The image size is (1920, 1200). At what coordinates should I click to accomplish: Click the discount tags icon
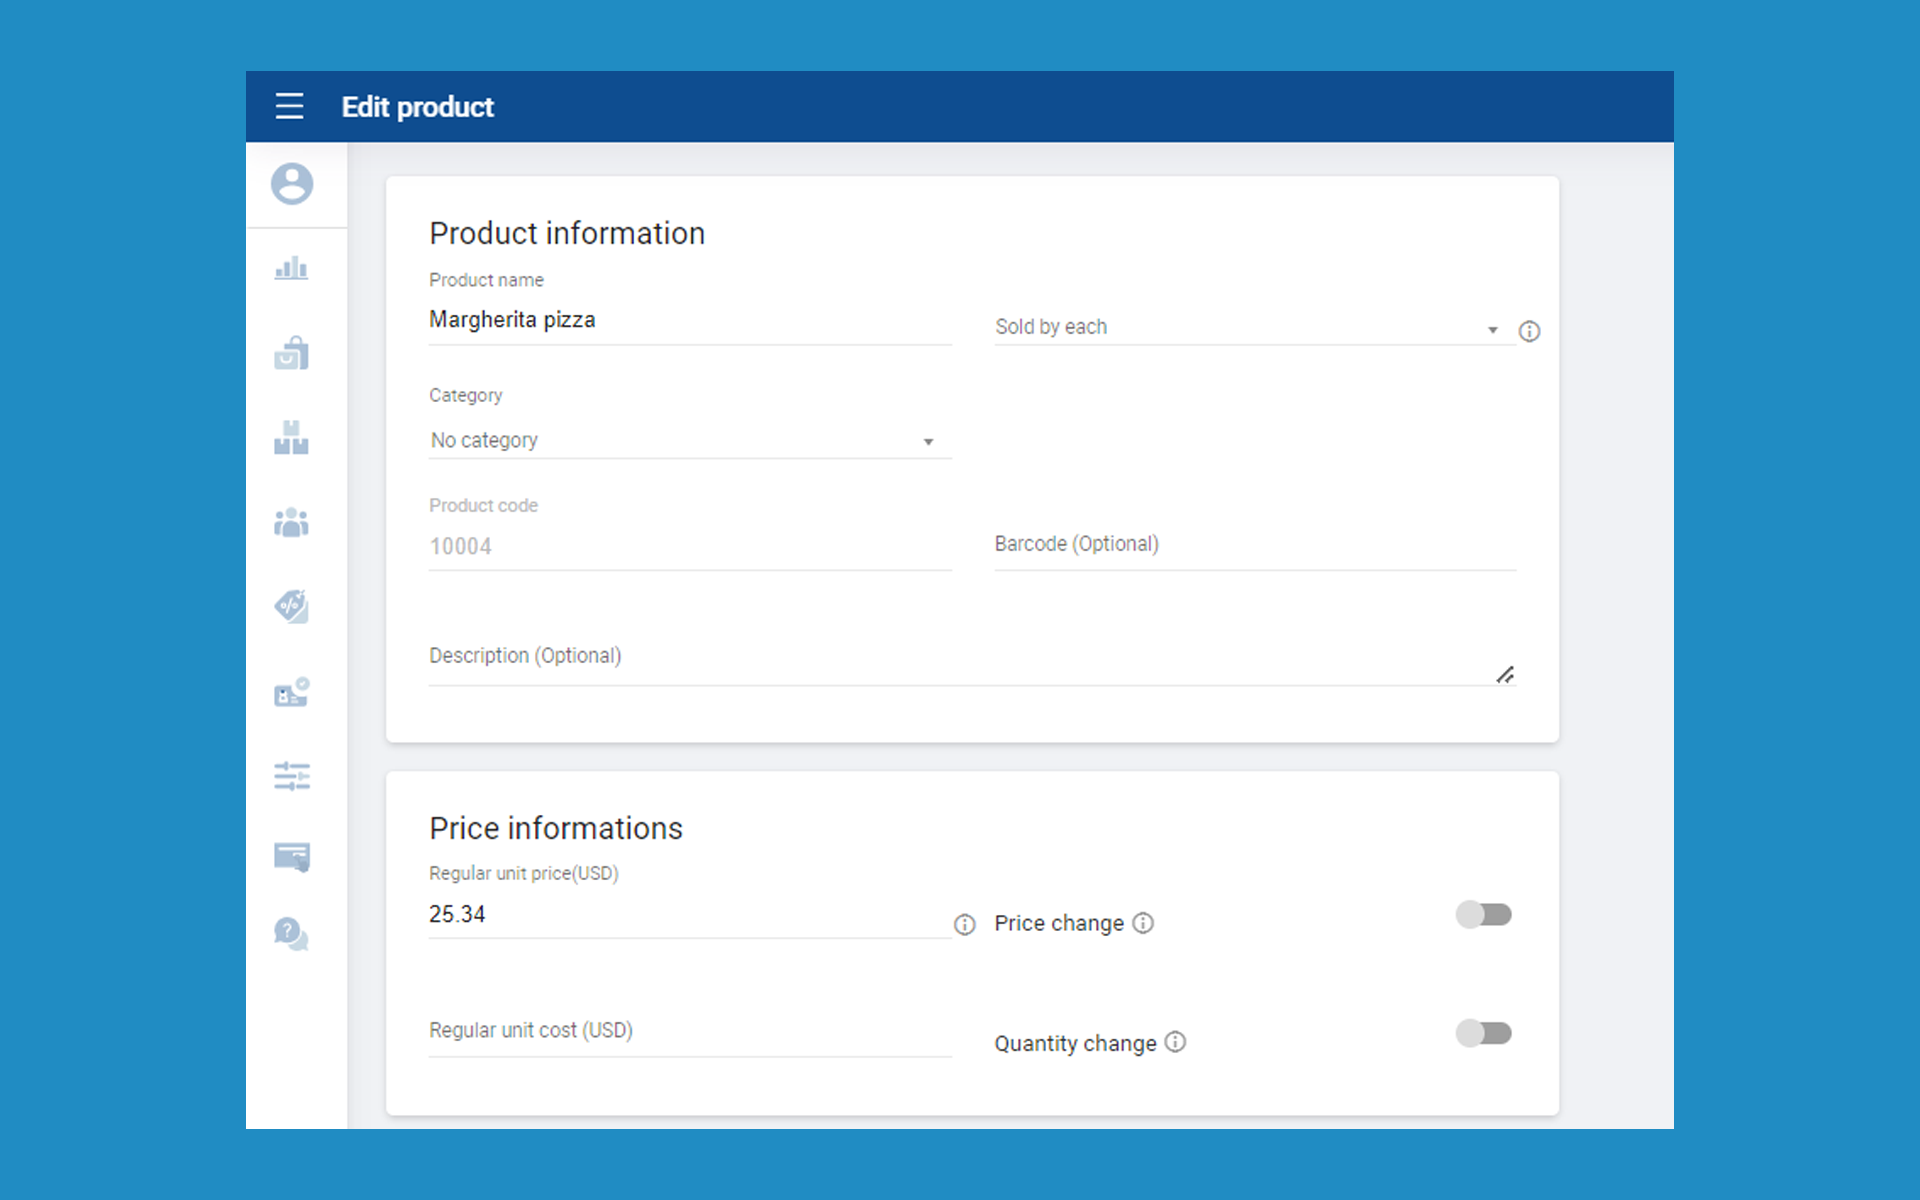coord(292,606)
